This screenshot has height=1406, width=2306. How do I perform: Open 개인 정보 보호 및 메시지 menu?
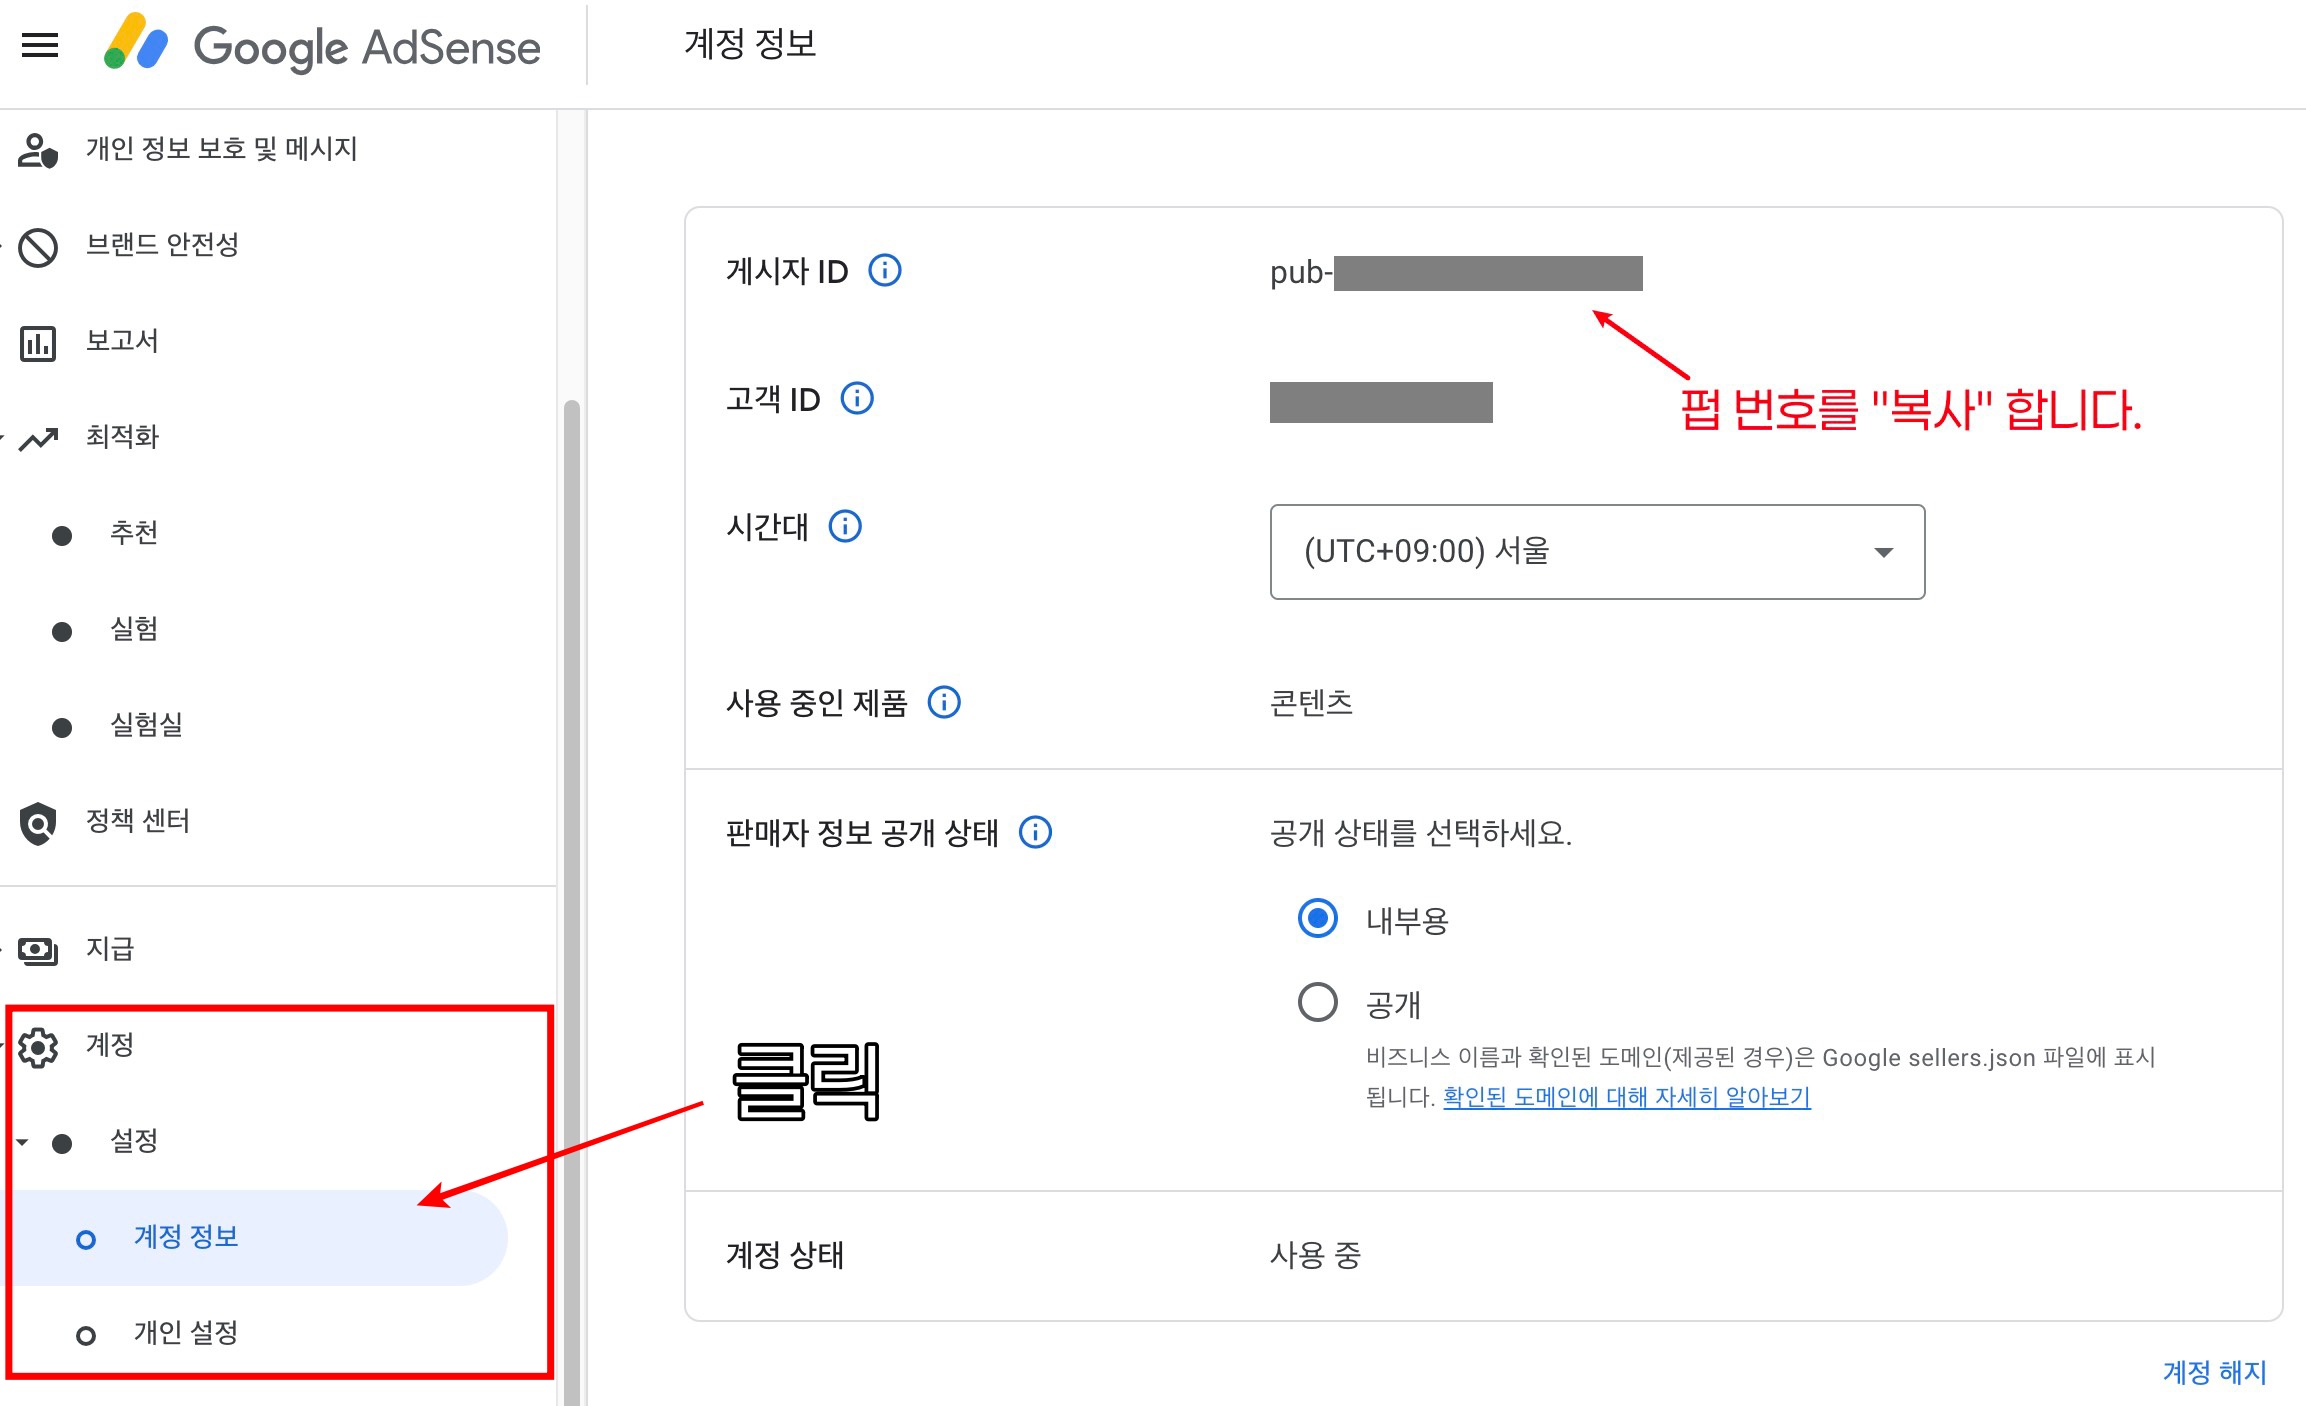tap(221, 149)
